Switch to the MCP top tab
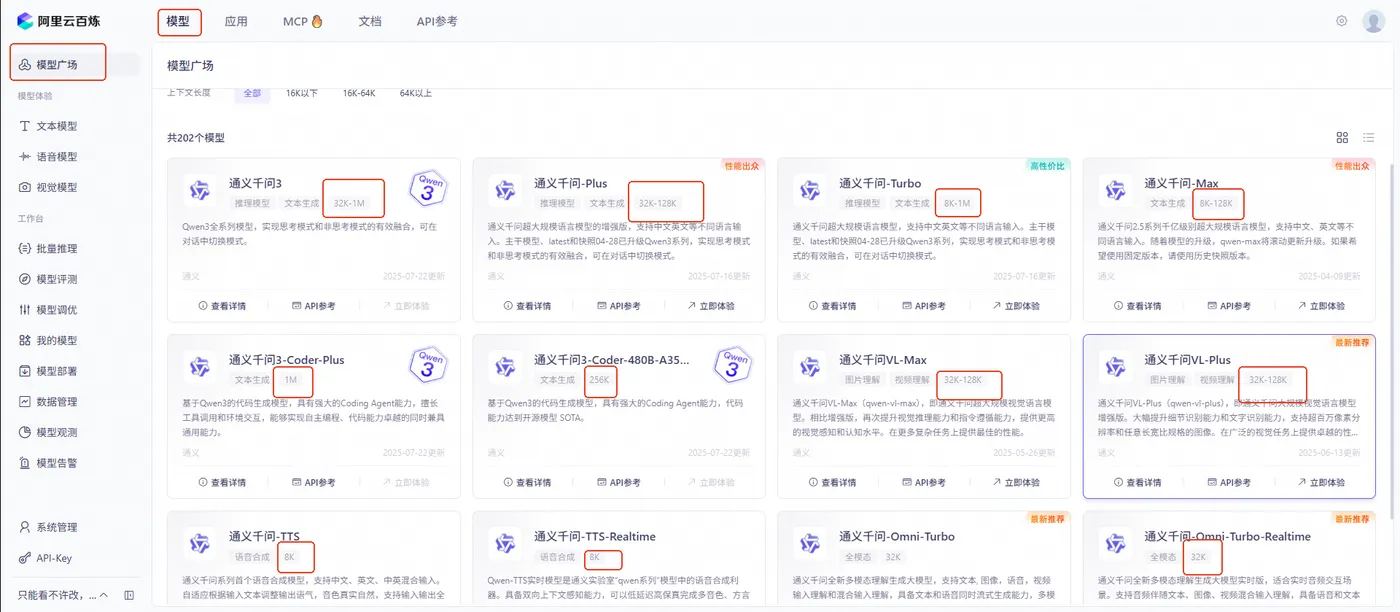Viewport: 1400px width, 612px height. [x=302, y=21]
